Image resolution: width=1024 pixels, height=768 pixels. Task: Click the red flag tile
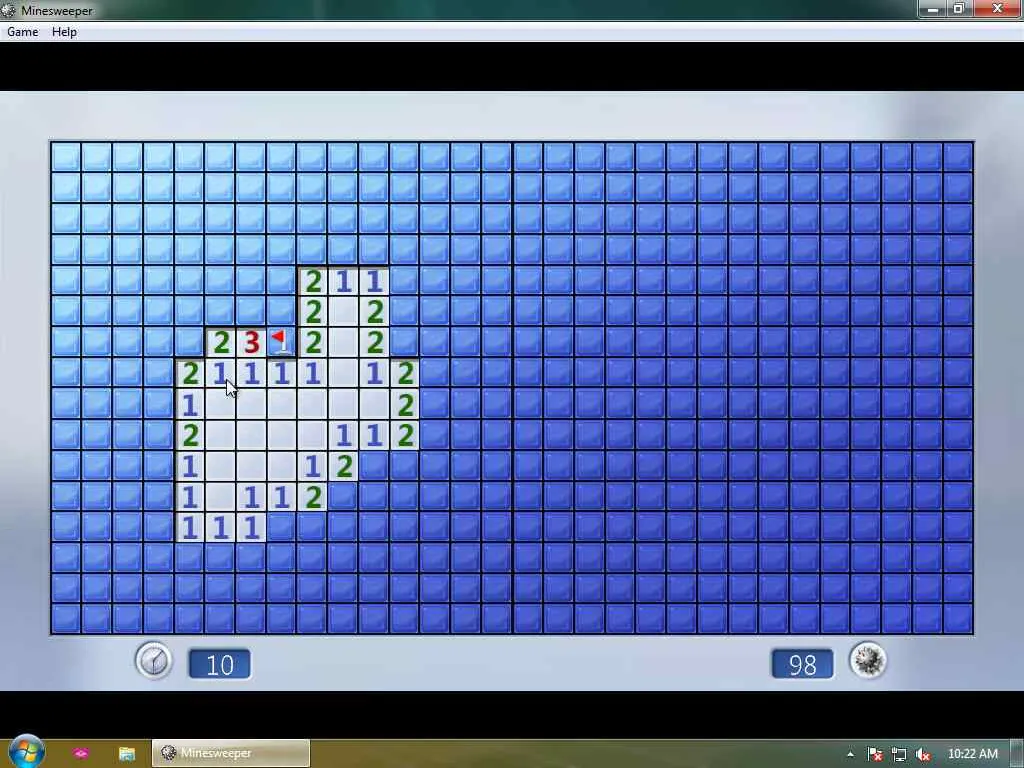pos(281,342)
